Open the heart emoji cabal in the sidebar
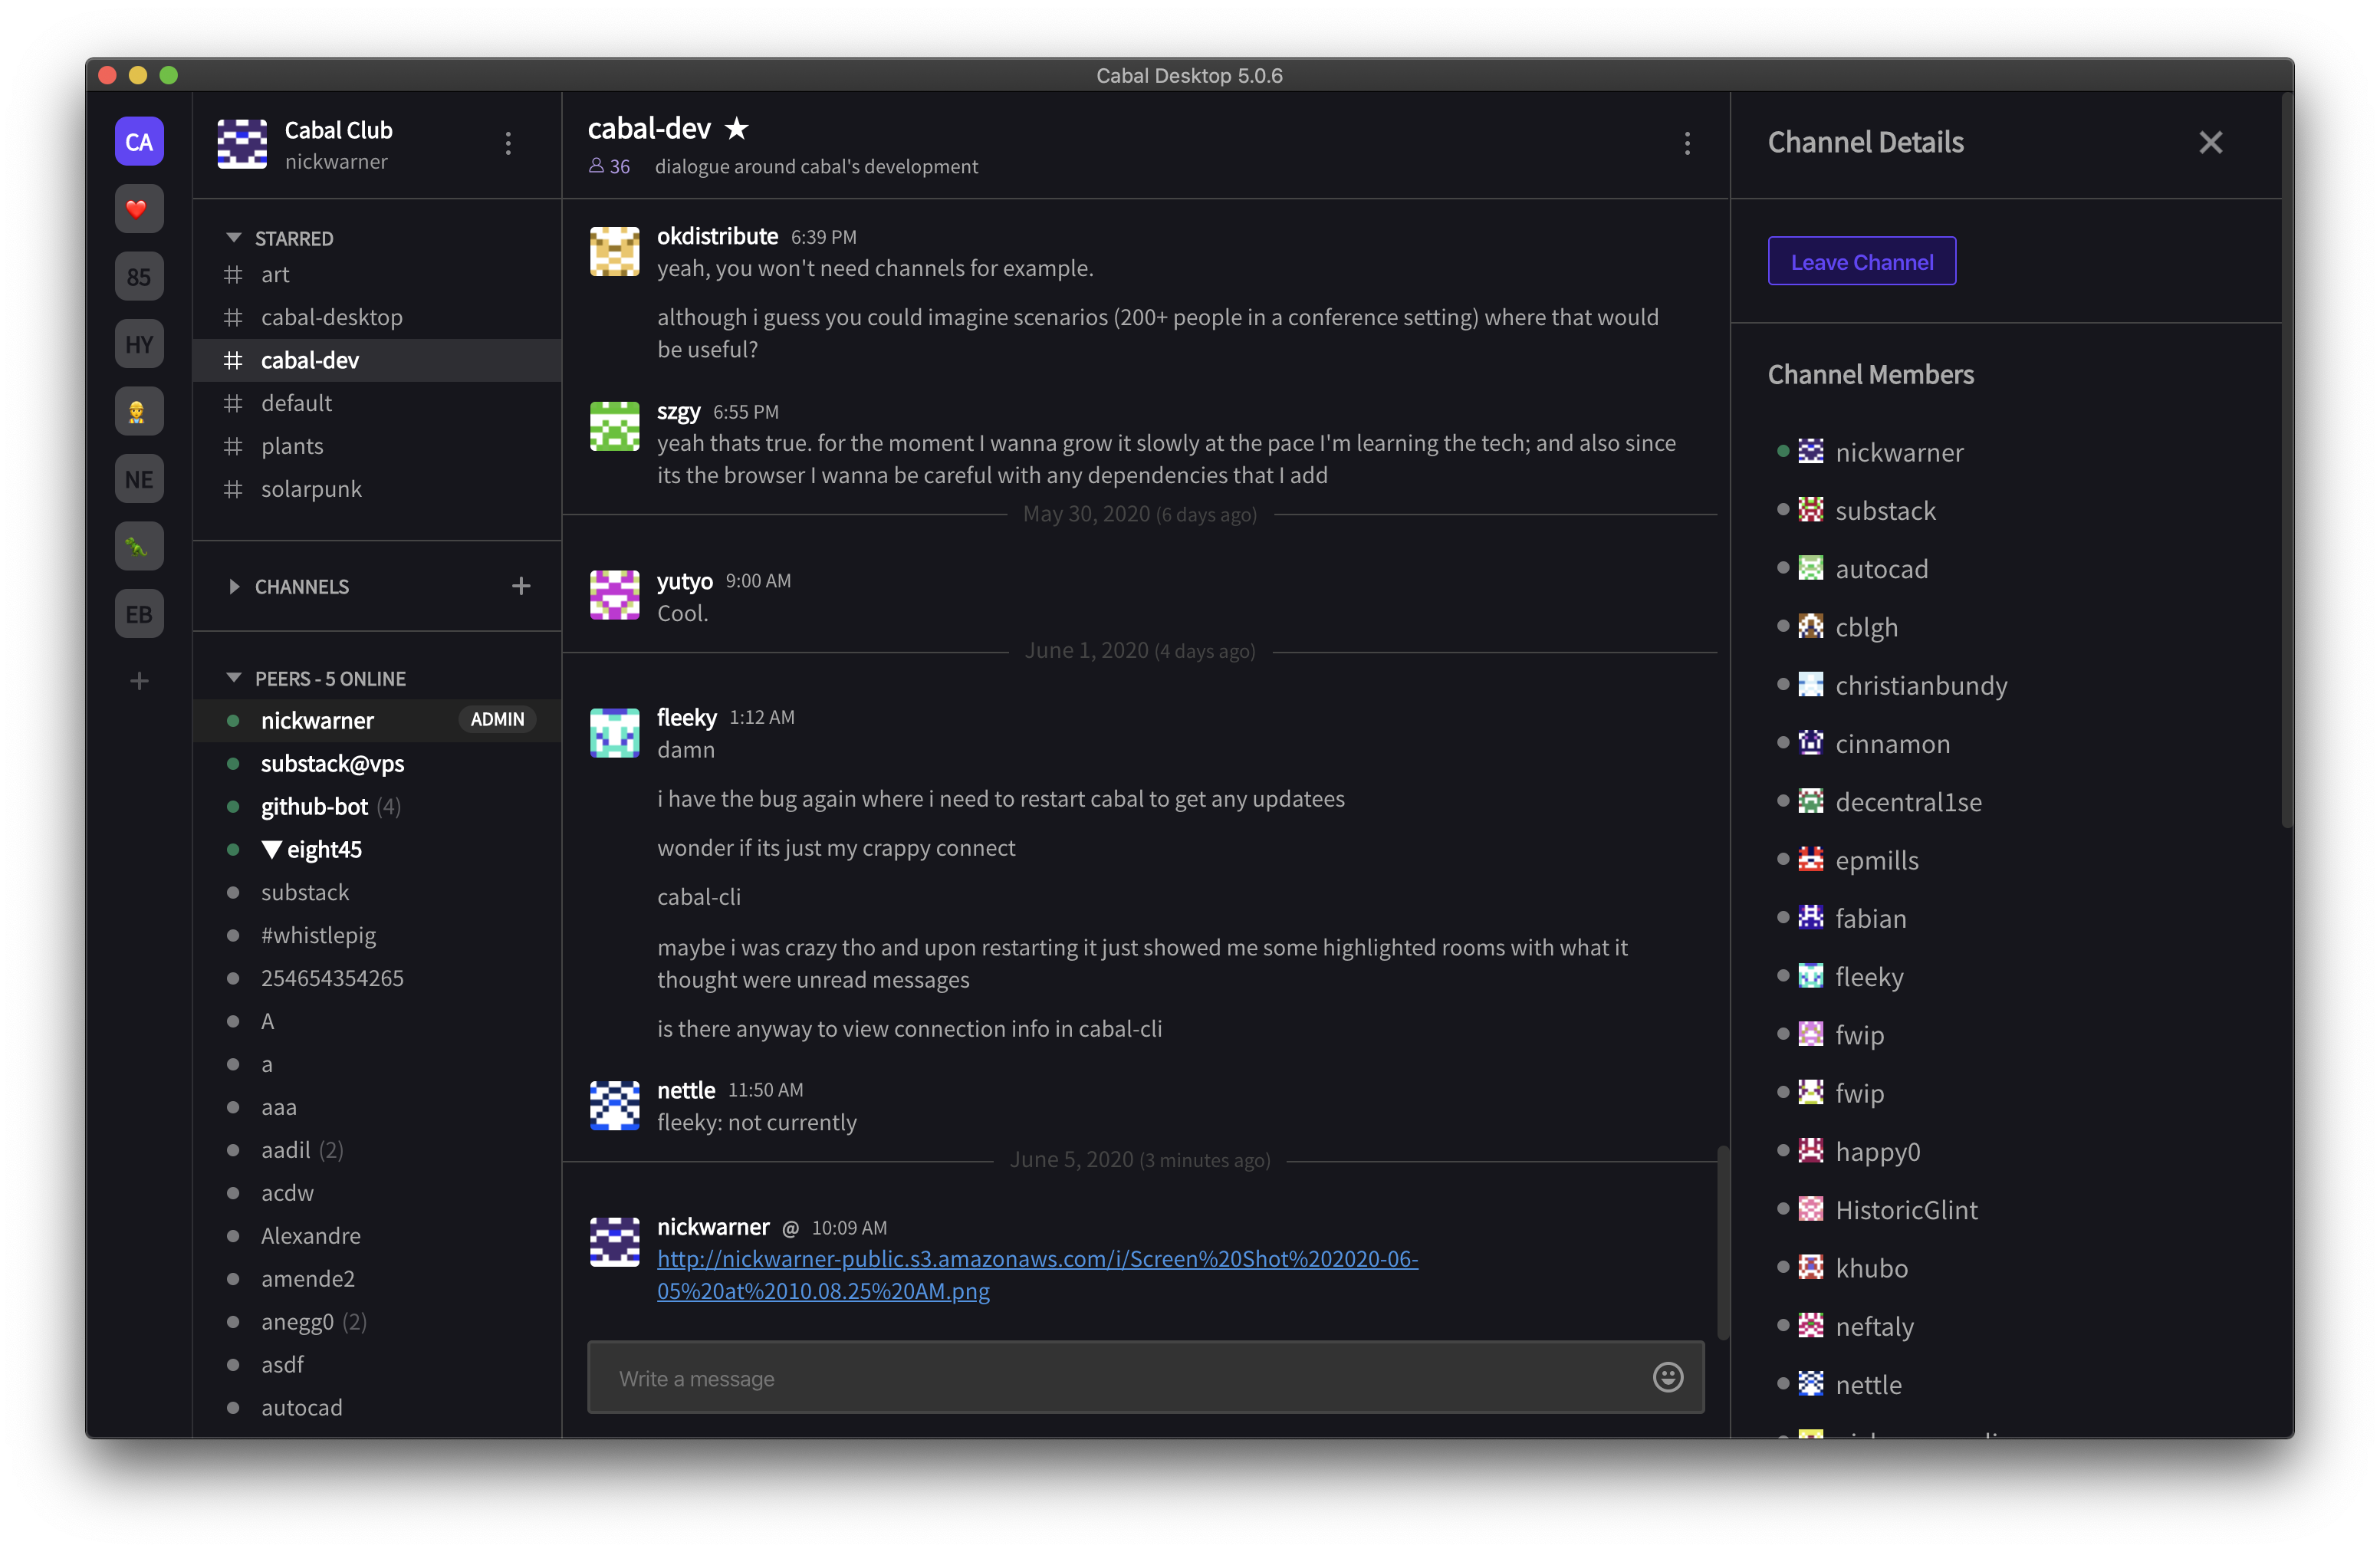The height and width of the screenshot is (1552, 2380). click(139, 209)
